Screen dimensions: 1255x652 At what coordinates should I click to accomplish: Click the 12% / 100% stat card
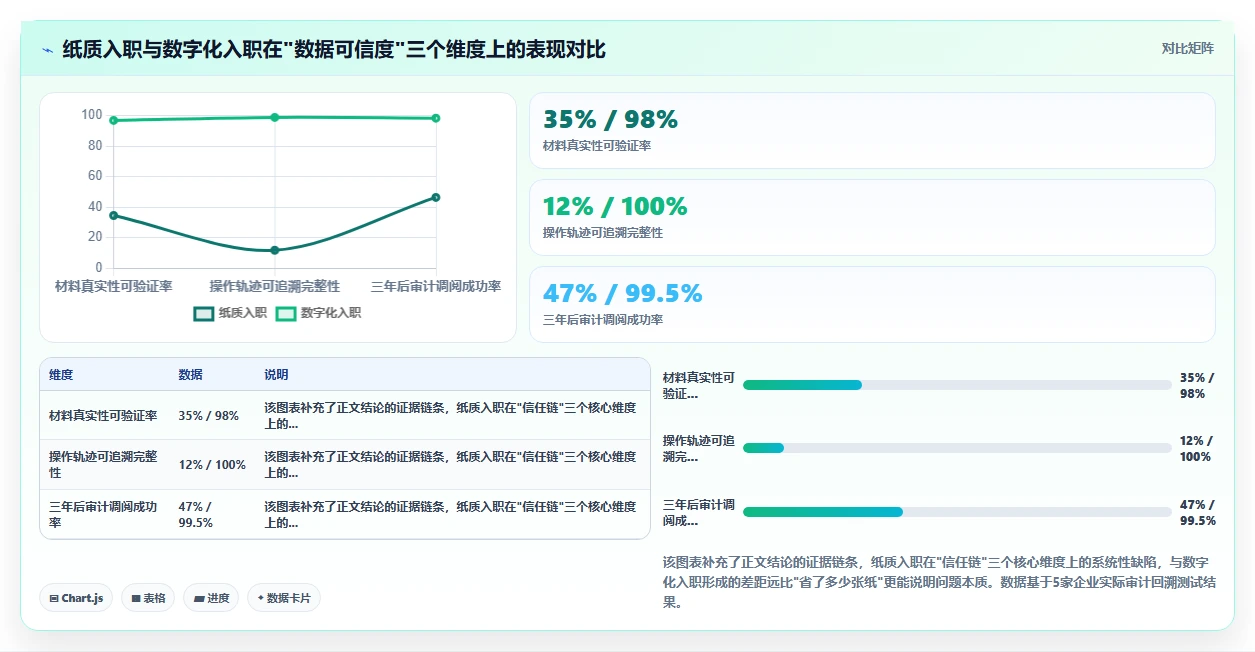(872, 218)
